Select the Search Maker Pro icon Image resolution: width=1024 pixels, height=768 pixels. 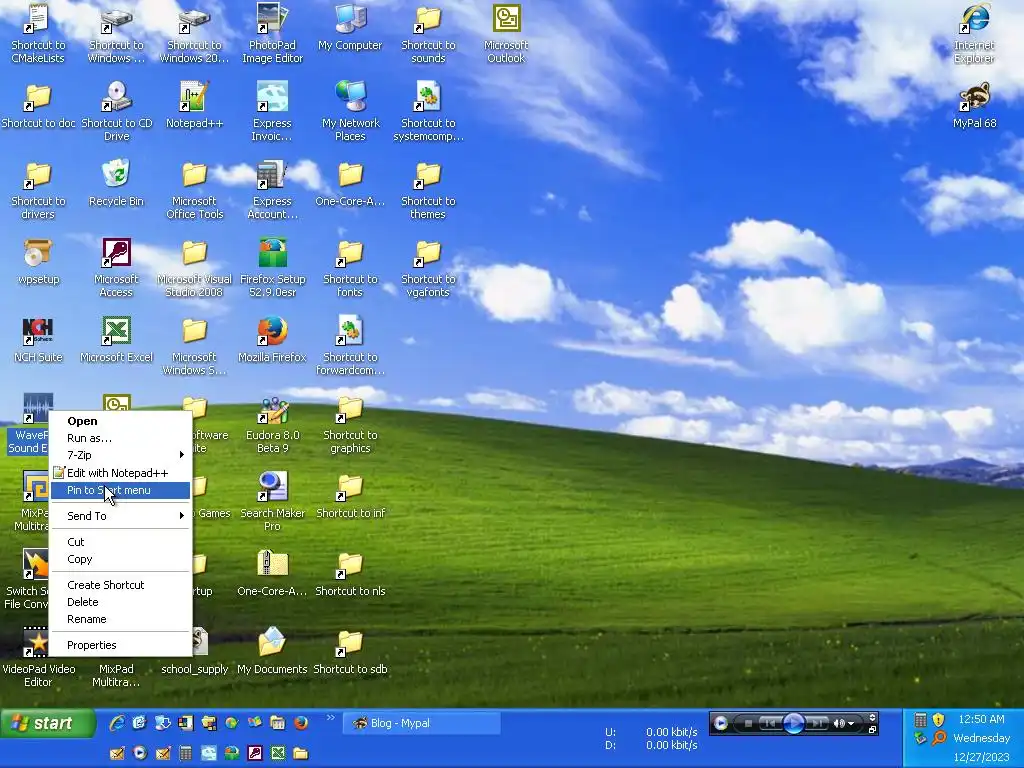tap(272, 500)
